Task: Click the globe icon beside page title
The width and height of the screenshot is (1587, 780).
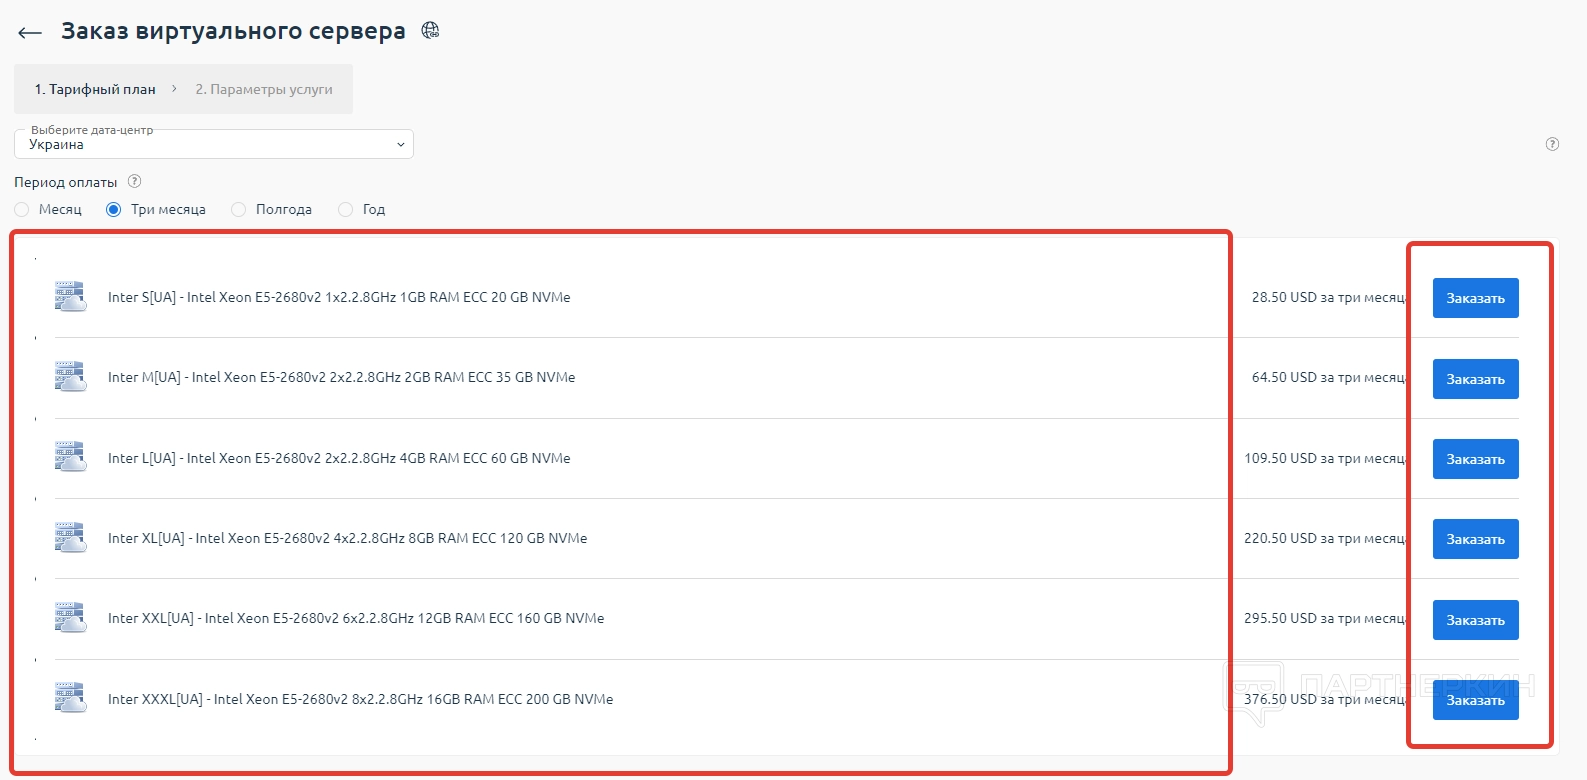Action: pyautogui.click(x=430, y=31)
